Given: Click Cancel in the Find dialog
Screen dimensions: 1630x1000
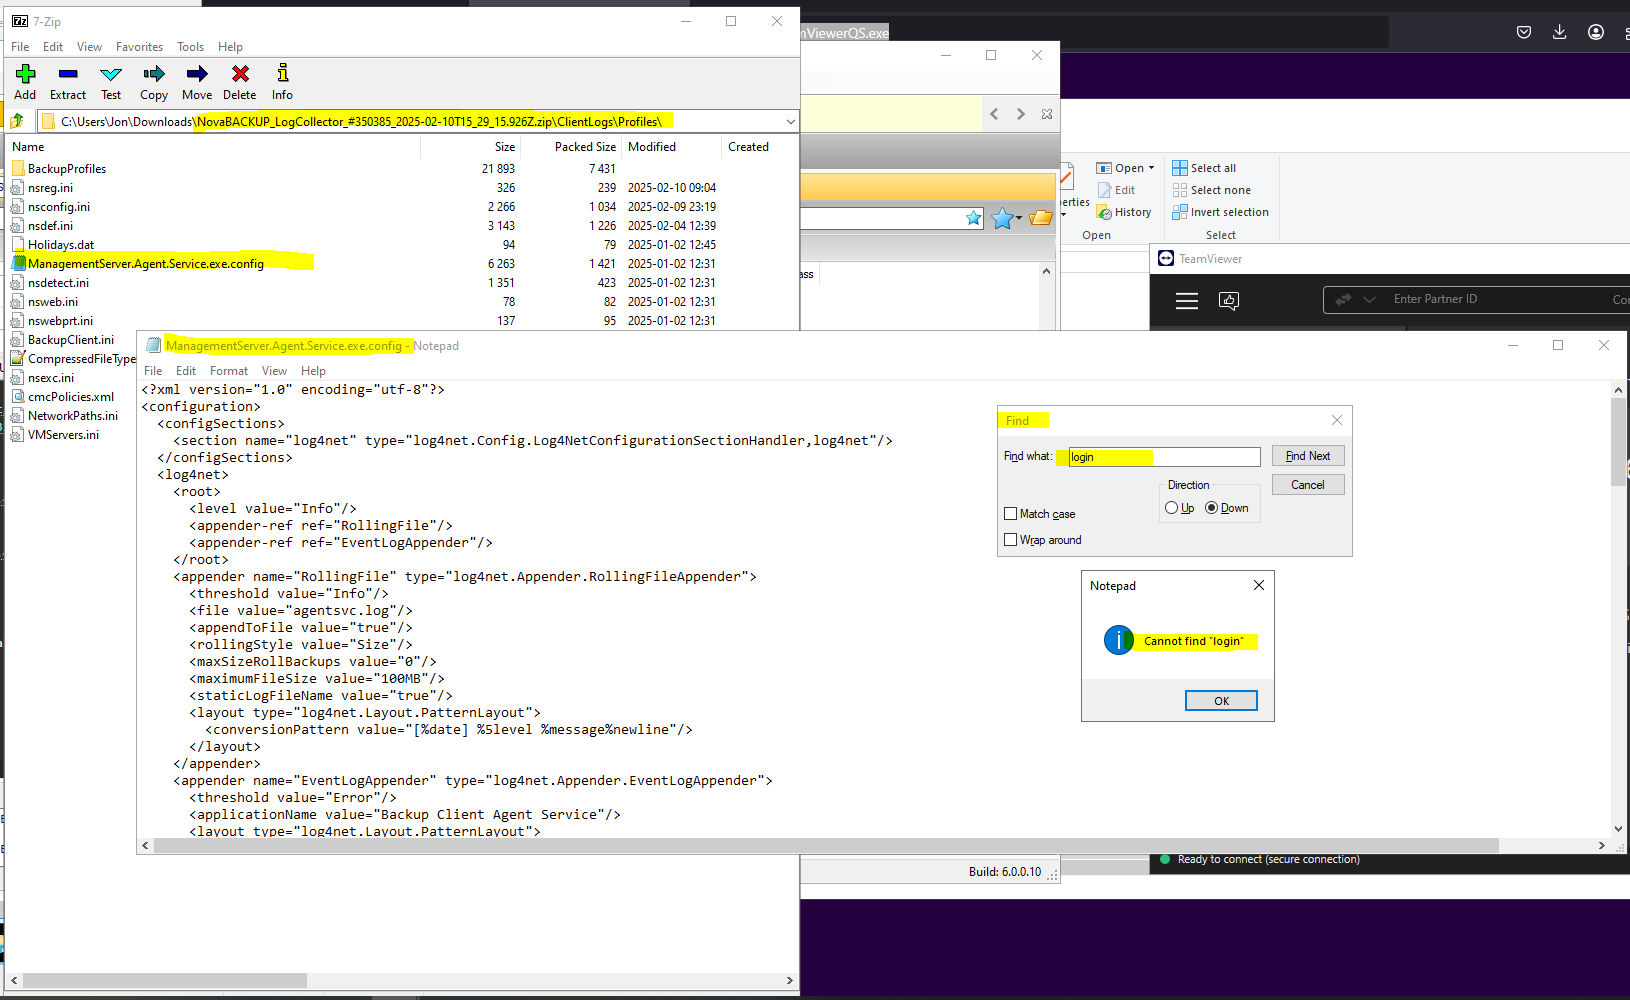Looking at the screenshot, I should pos(1308,485).
